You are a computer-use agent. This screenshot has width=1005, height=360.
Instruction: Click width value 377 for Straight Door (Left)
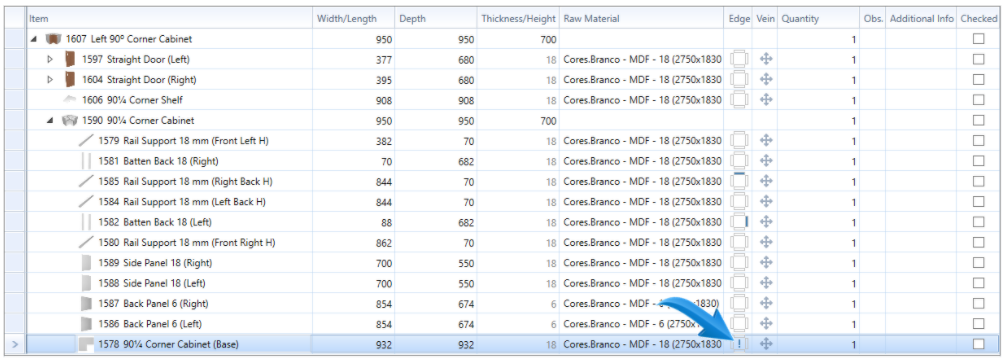[383, 60]
